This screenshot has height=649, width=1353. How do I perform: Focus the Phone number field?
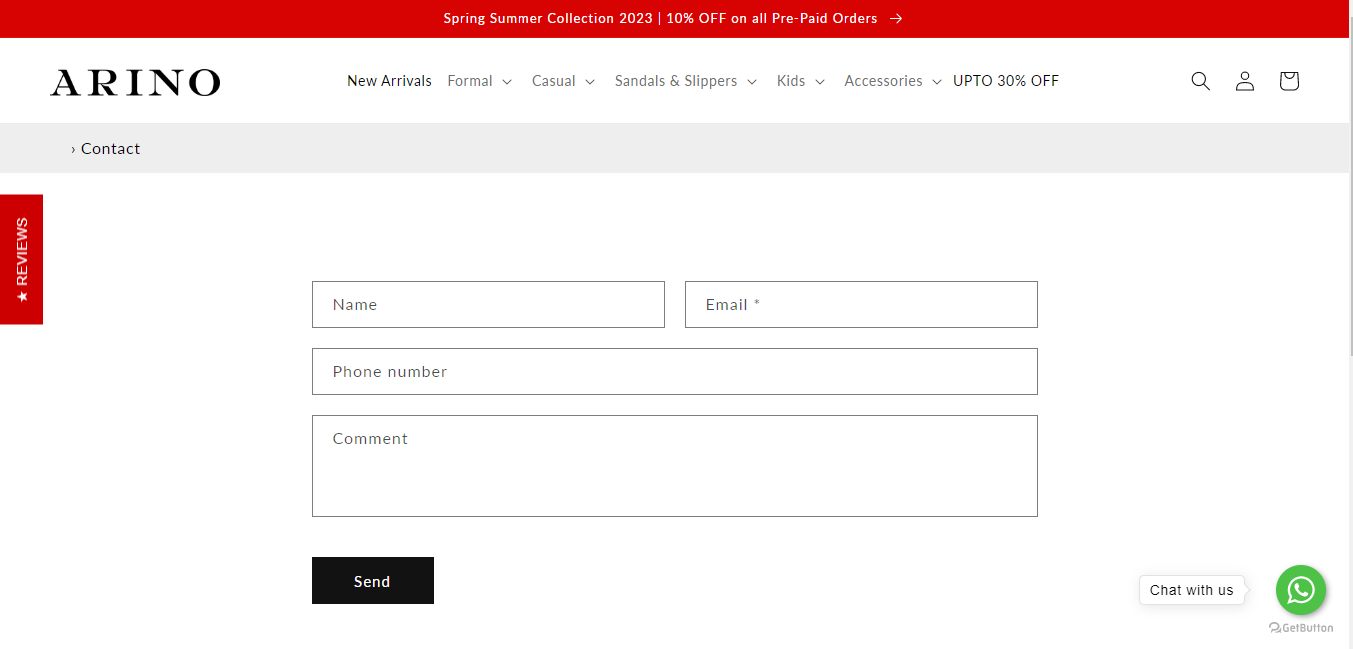[x=675, y=371]
